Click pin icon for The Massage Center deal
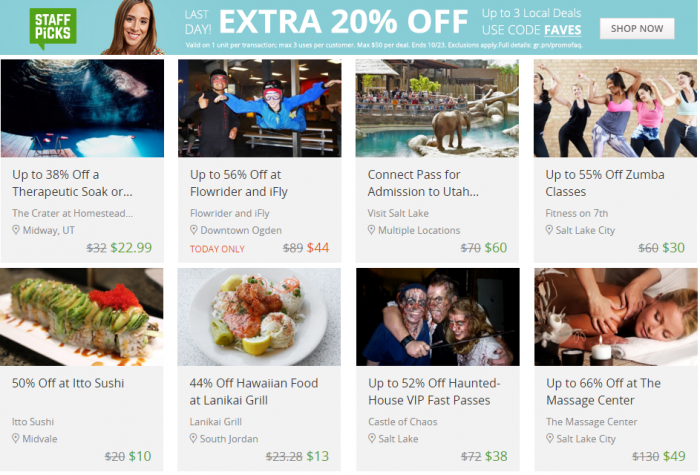Viewport: 700px width, 475px height. [x=550, y=439]
